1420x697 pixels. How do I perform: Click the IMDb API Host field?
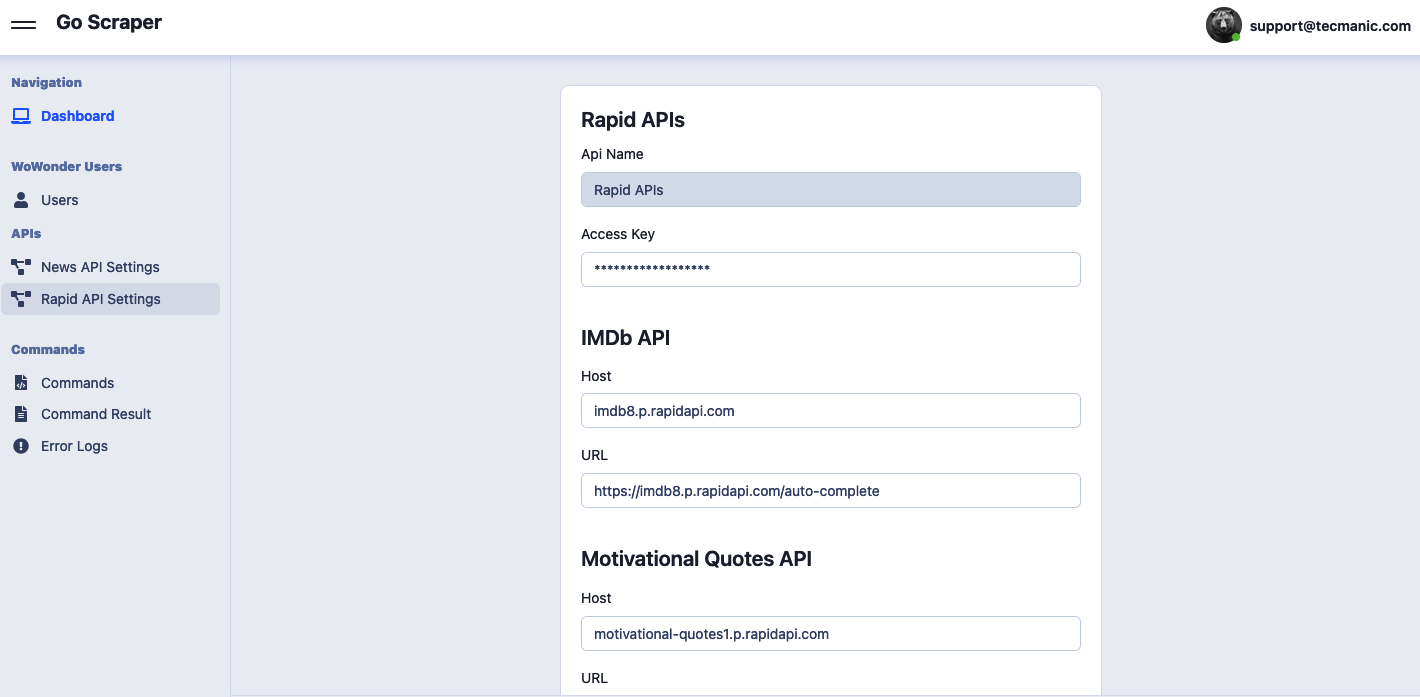[830, 410]
